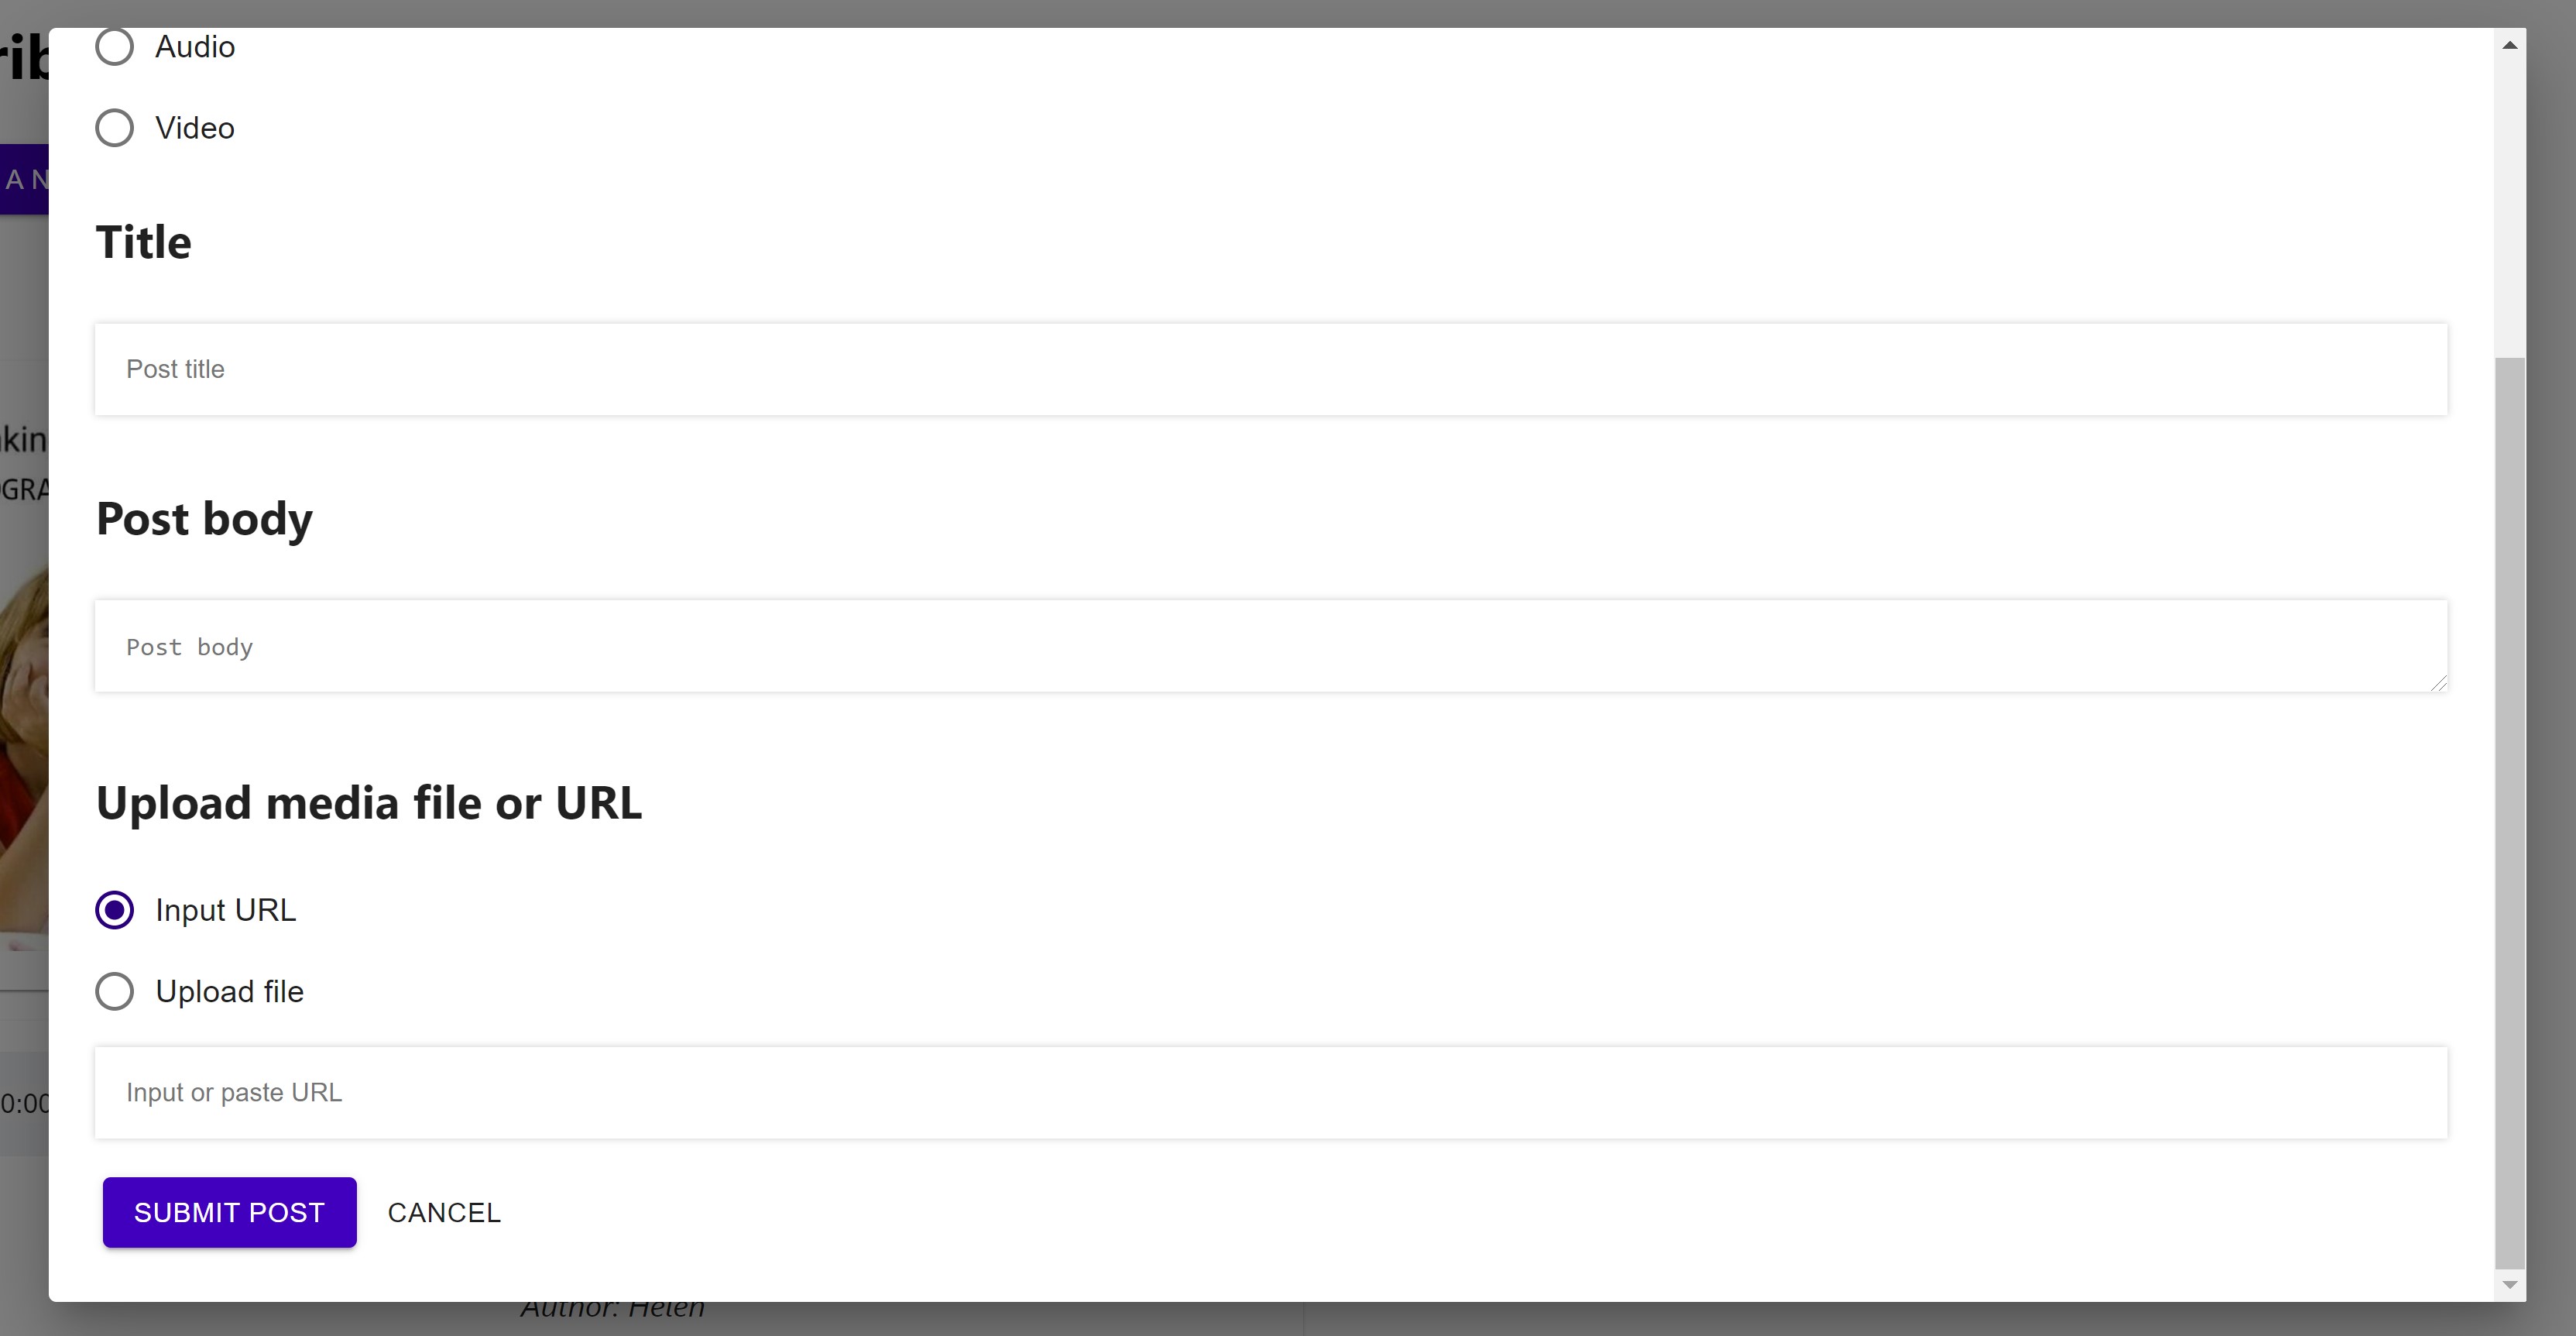Click the Video option label text
Screen dimensions: 2576x1336
(195, 128)
